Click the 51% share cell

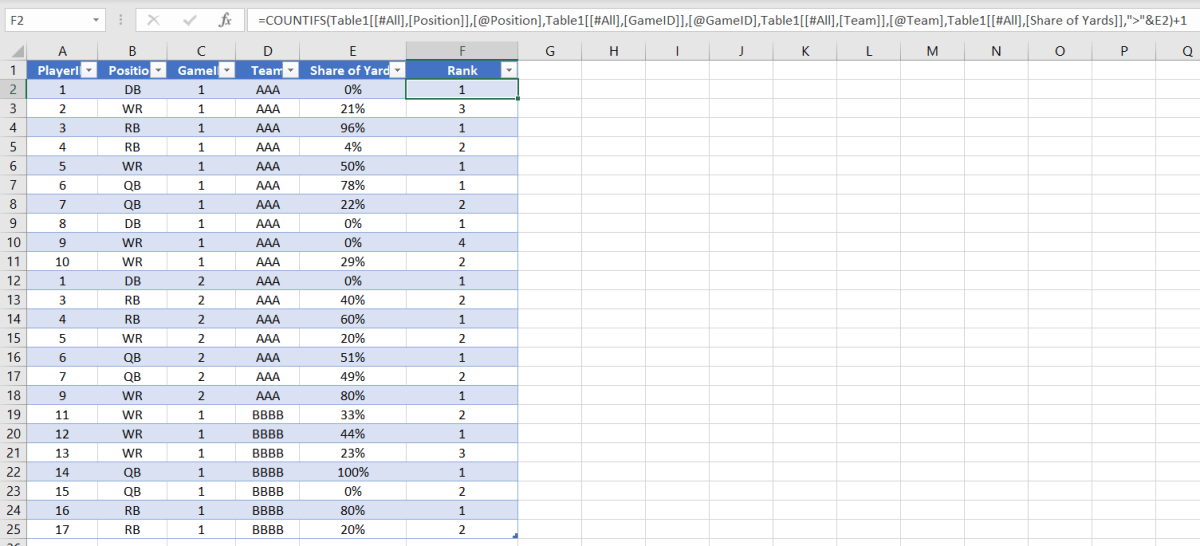pyautogui.click(x=353, y=357)
